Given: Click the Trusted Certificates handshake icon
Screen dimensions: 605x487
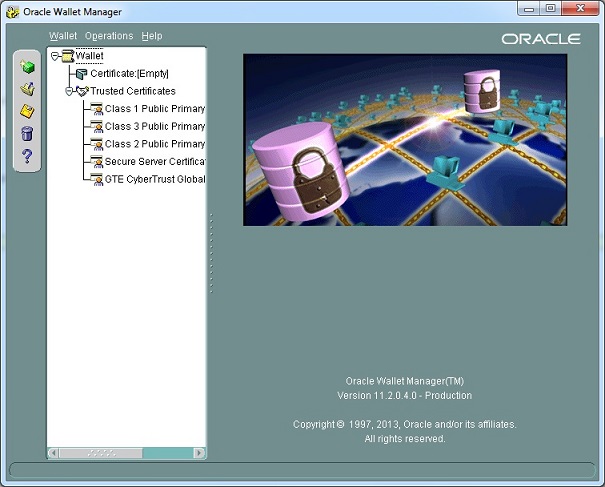Looking at the screenshot, I should (82, 91).
